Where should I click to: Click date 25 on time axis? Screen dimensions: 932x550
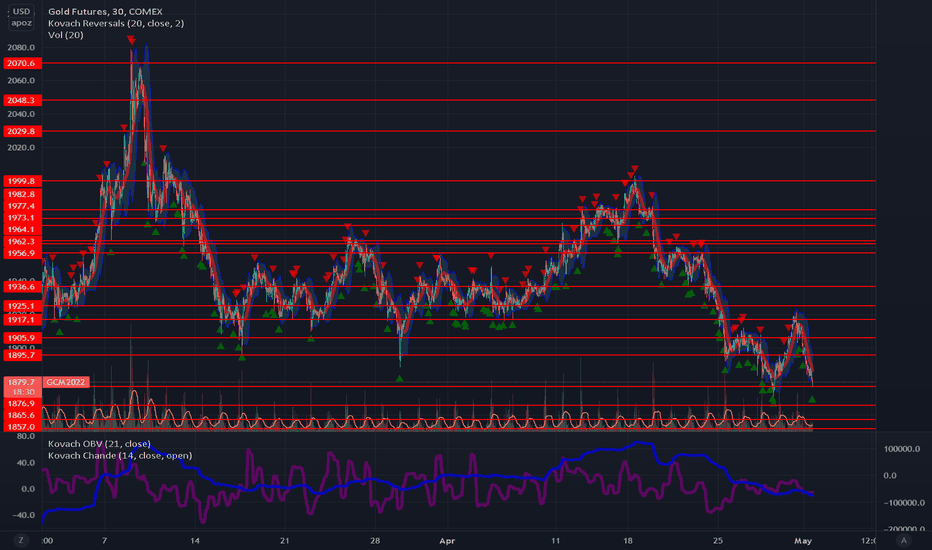(x=718, y=540)
